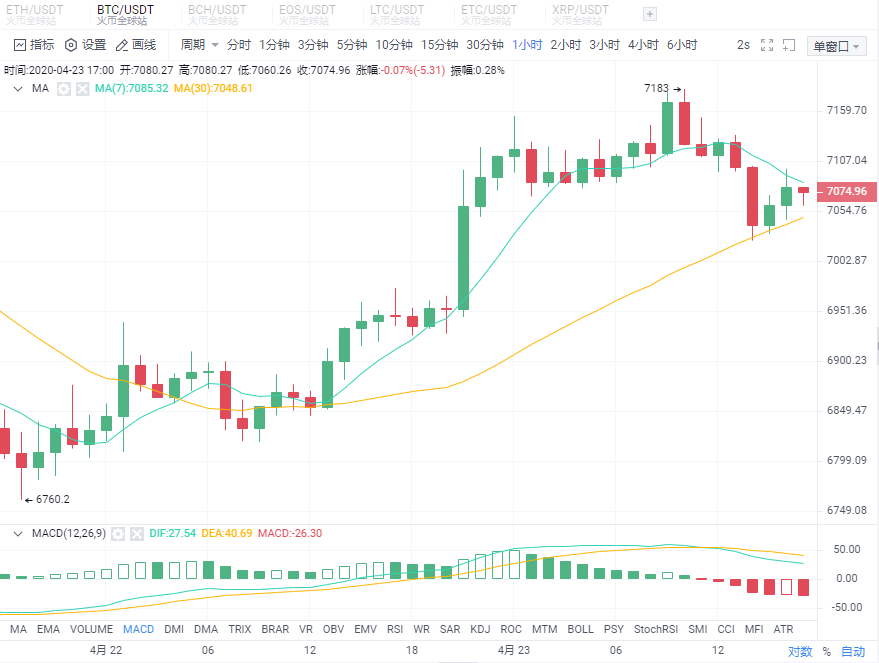Remove the MA overlay with its X icon

[x=83, y=88]
